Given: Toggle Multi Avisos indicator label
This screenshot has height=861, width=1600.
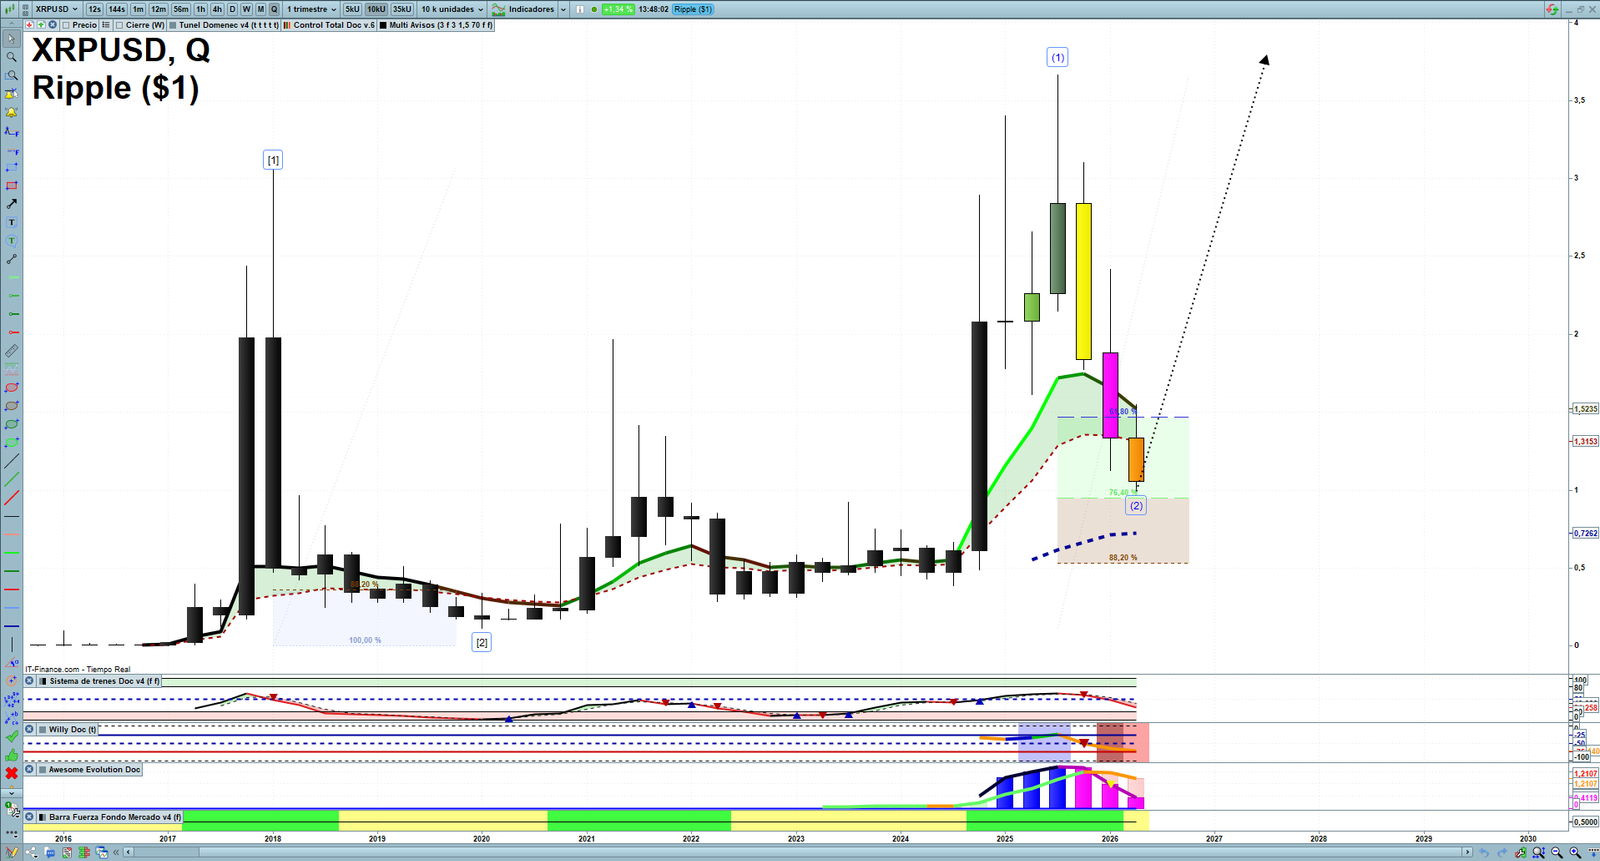Looking at the screenshot, I should [436, 25].
